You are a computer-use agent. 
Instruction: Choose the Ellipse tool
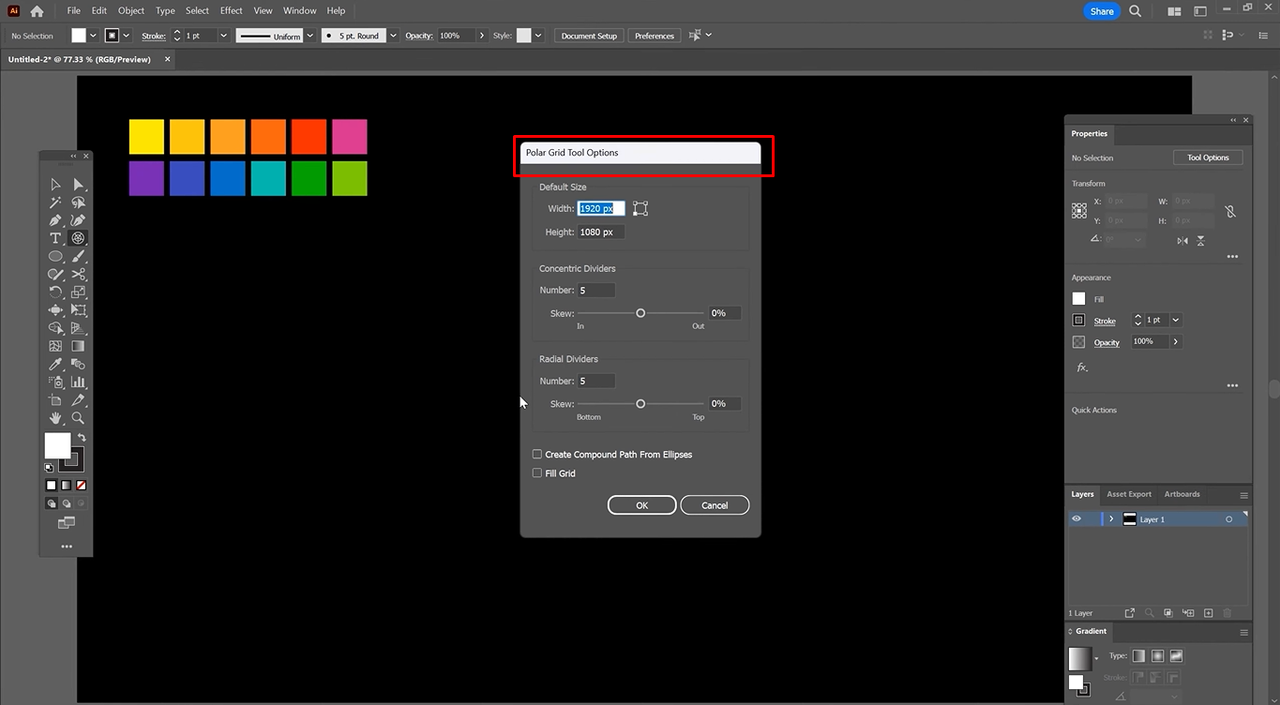click(56, 257)
